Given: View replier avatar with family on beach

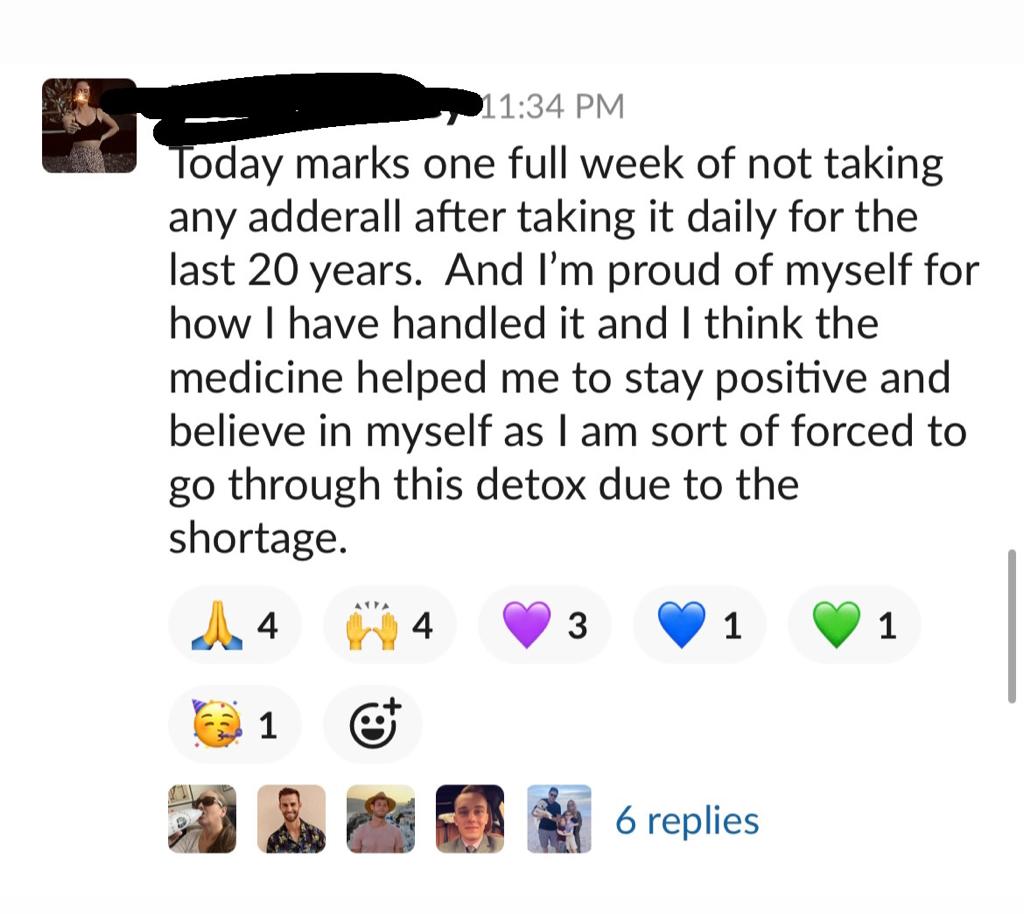Looking at the screenshot, I should (560, 819).
